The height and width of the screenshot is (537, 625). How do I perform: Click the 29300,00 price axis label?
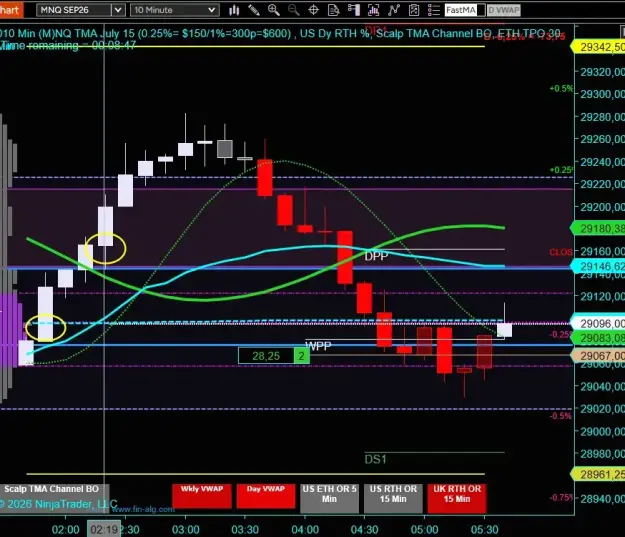(x=602, y=94)
